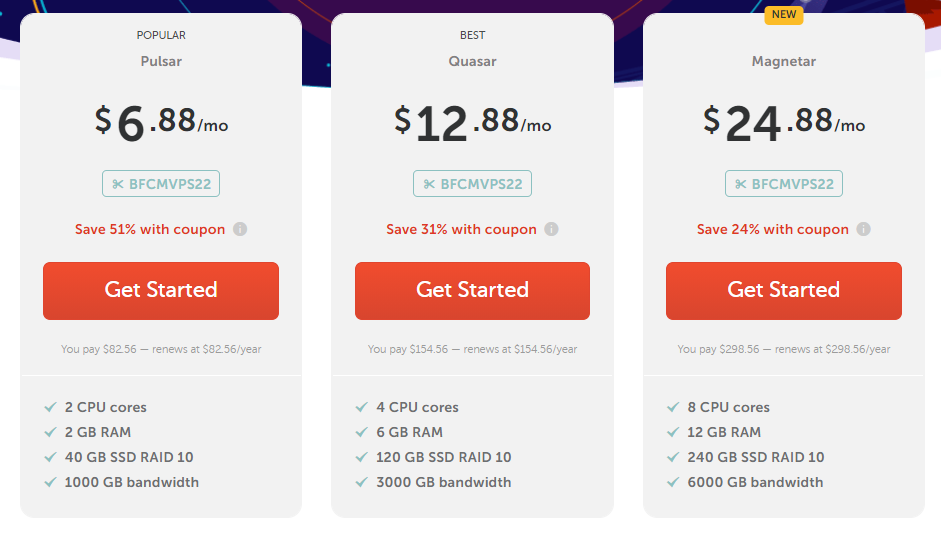Click the info icon beside Save 31% coupon
The image size is (941, 535).
[x=552, y=229]
